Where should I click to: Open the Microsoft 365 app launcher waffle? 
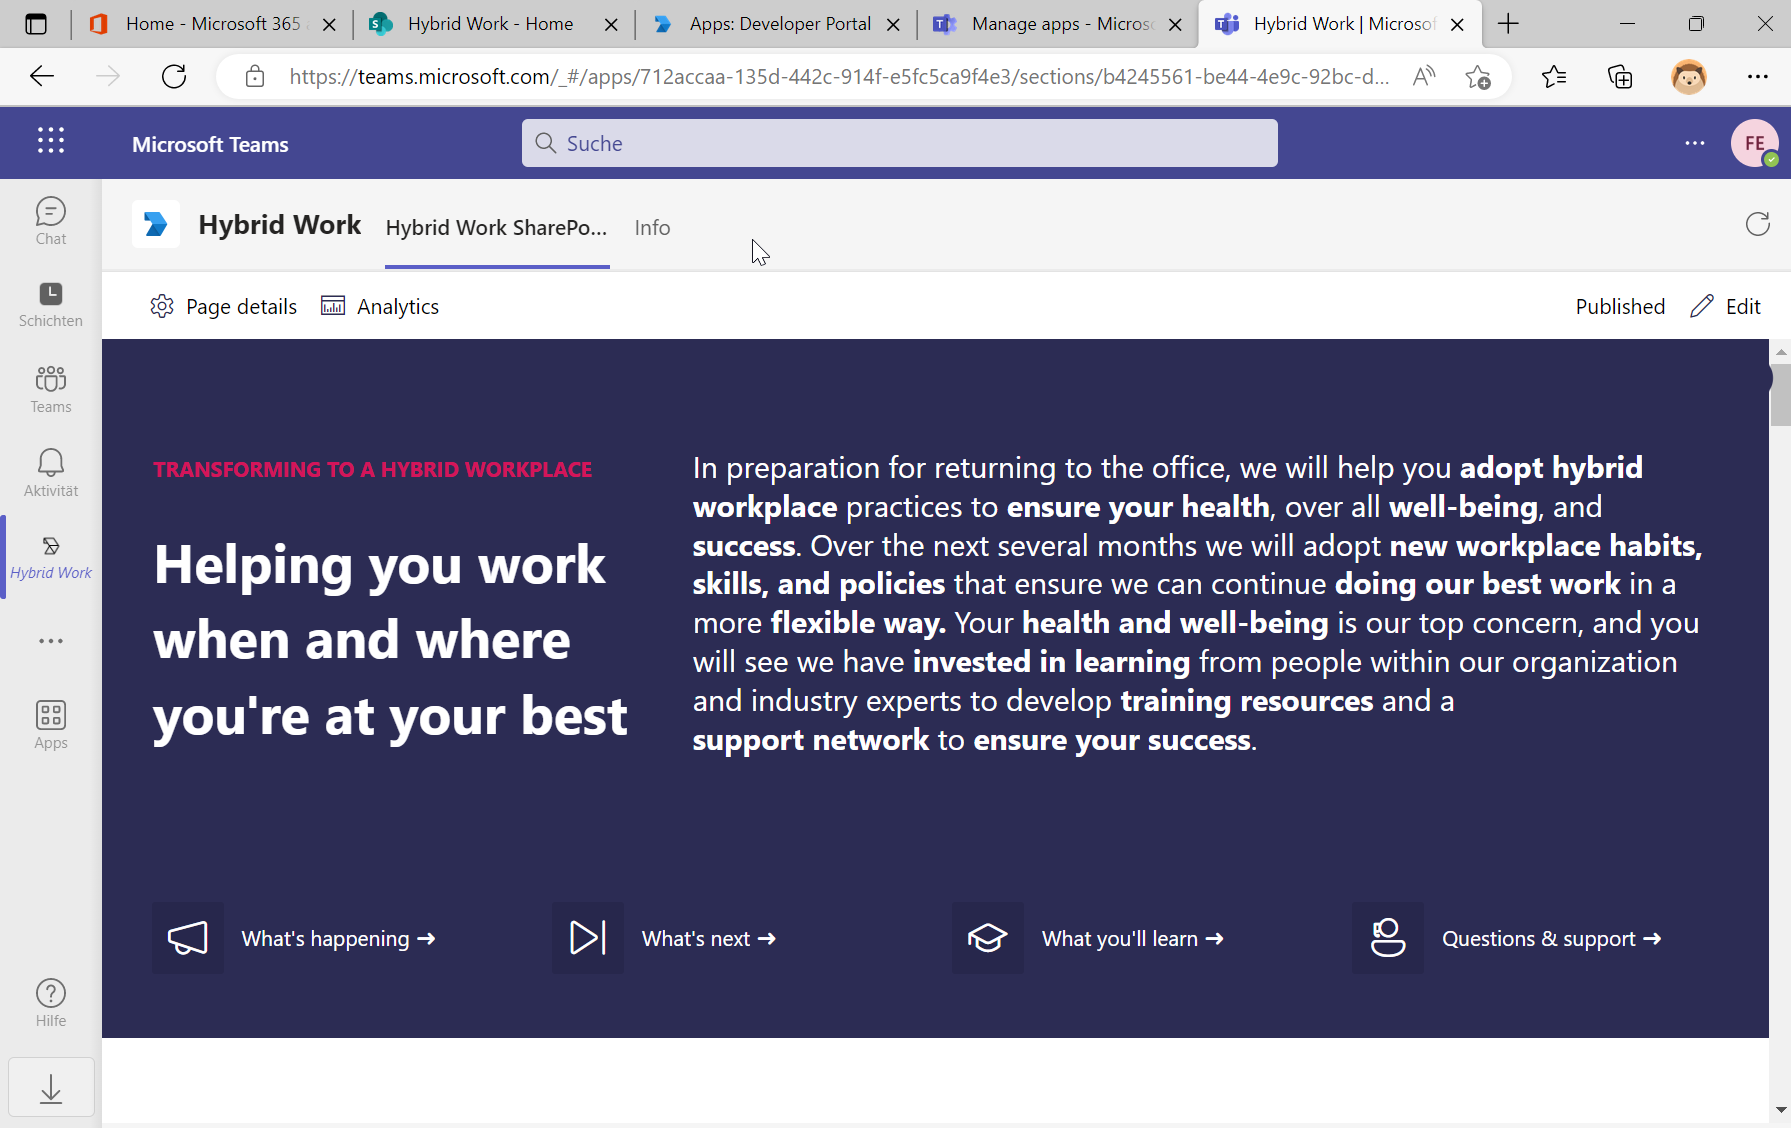coord(50,141)
